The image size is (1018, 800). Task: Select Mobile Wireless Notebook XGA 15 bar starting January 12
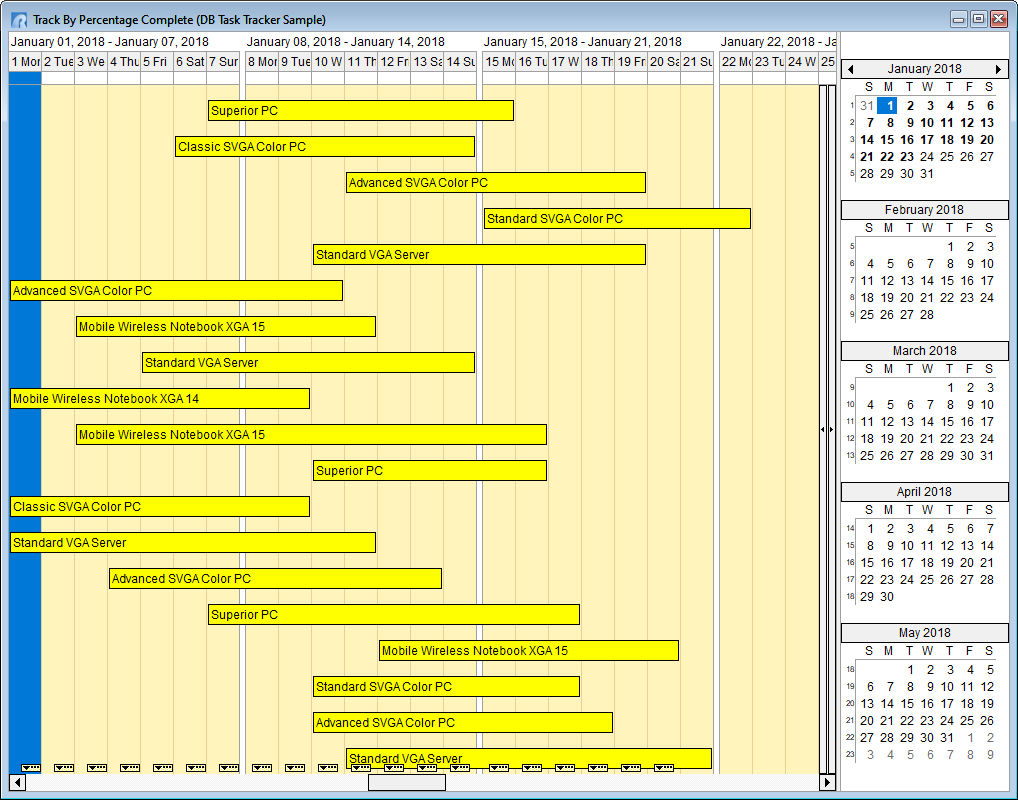click(x=529, y=651)
